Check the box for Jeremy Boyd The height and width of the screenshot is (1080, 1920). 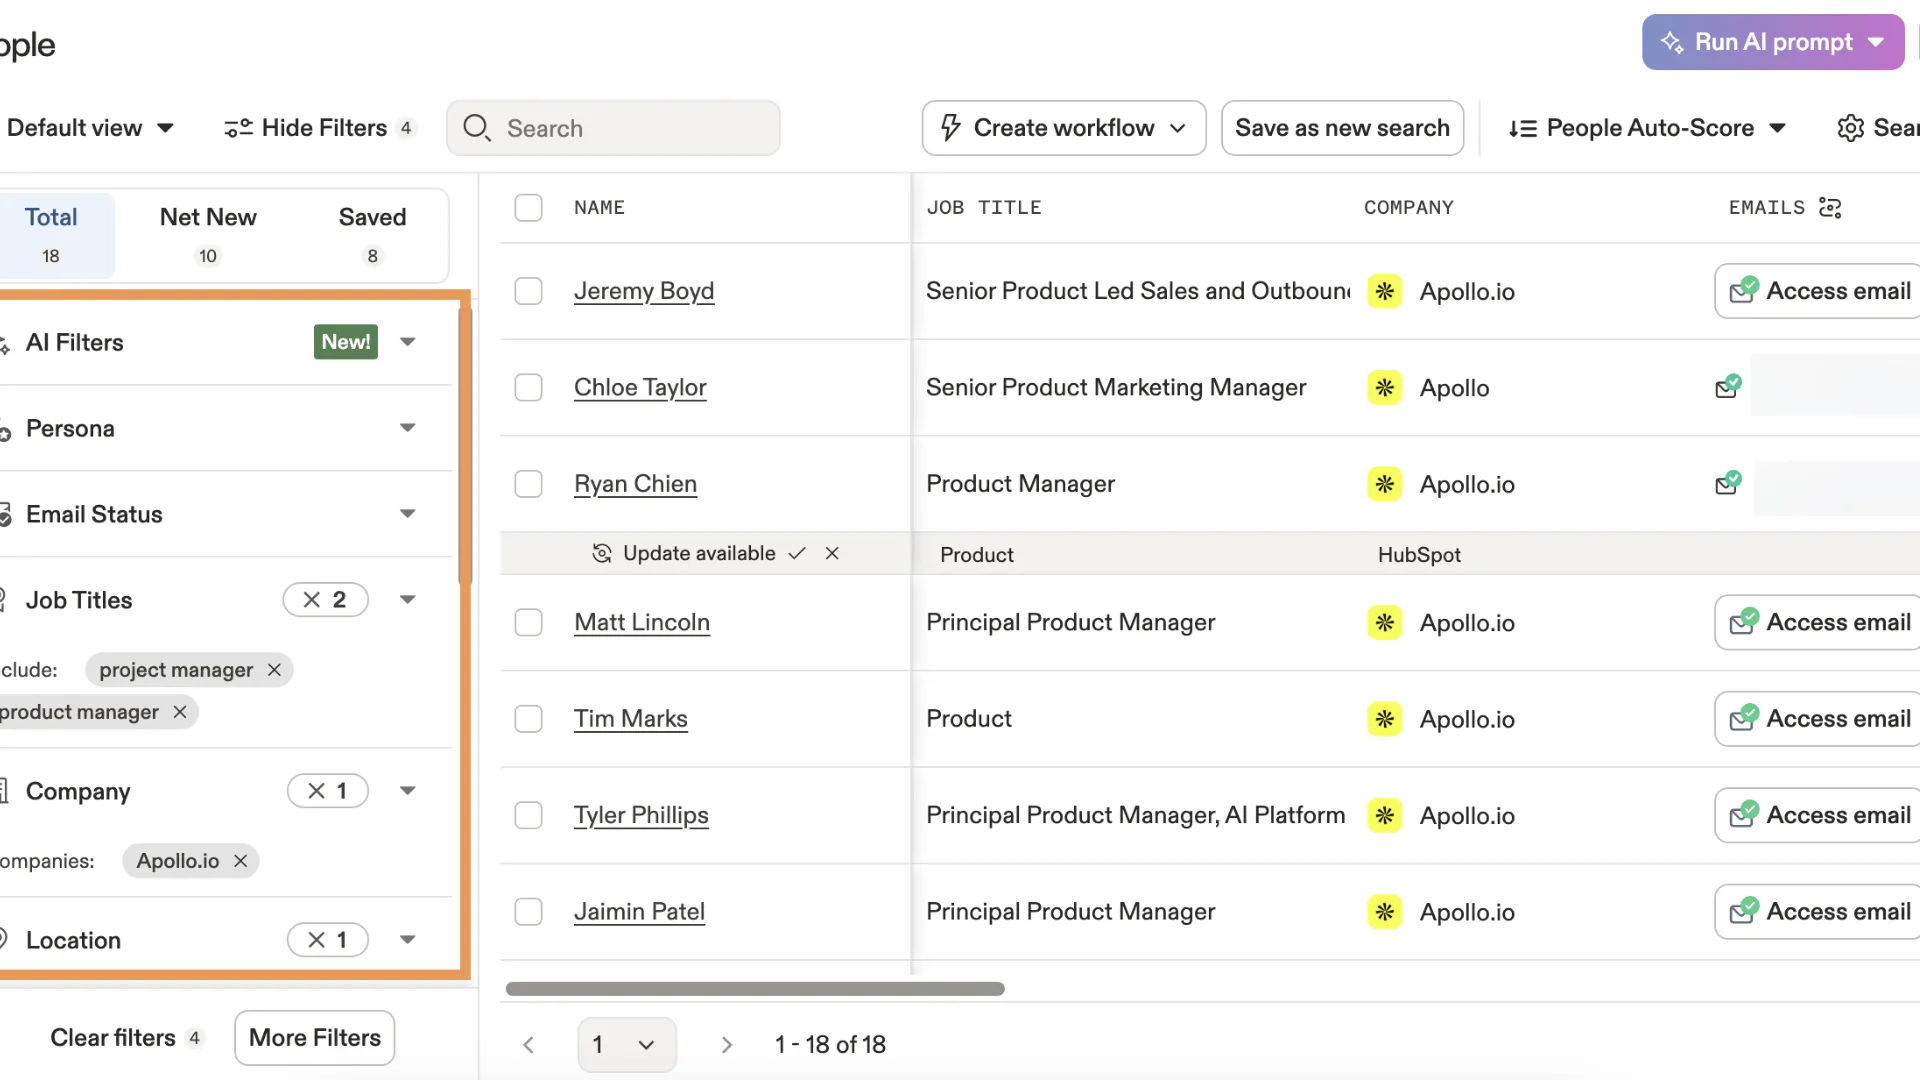[528, 291]
